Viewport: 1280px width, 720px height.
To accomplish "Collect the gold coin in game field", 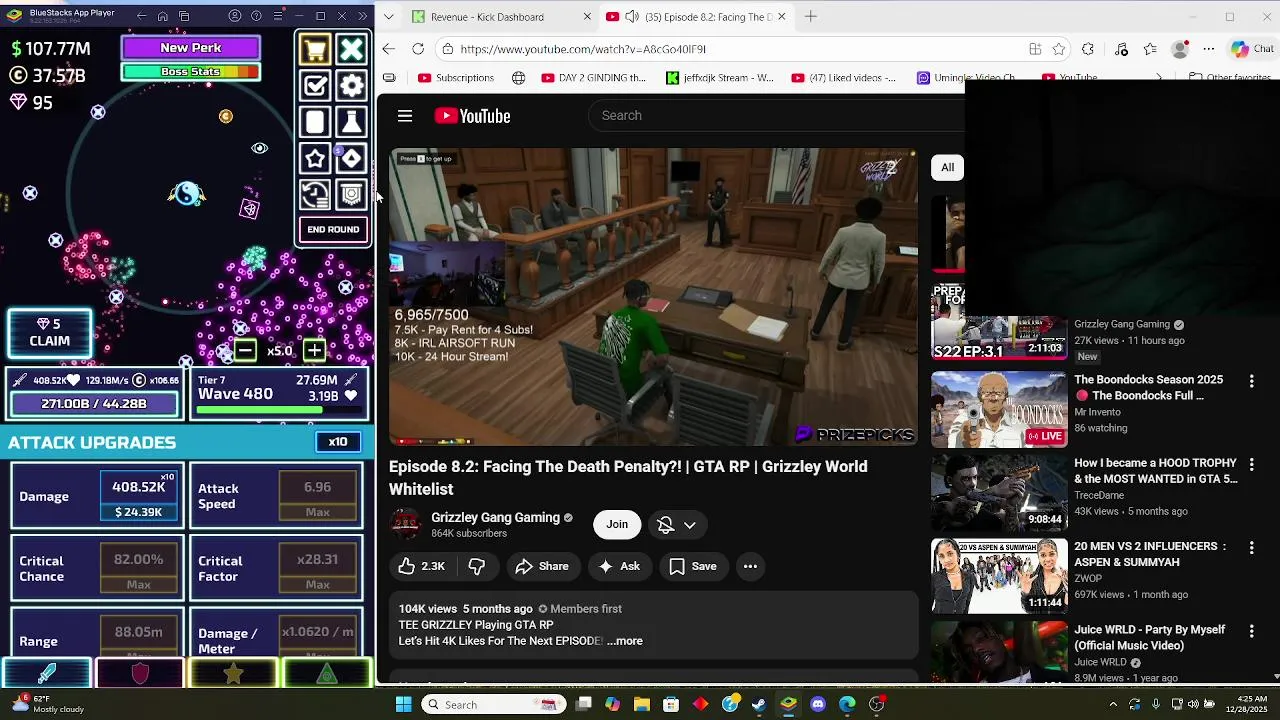I will click(x=226, y=117).
